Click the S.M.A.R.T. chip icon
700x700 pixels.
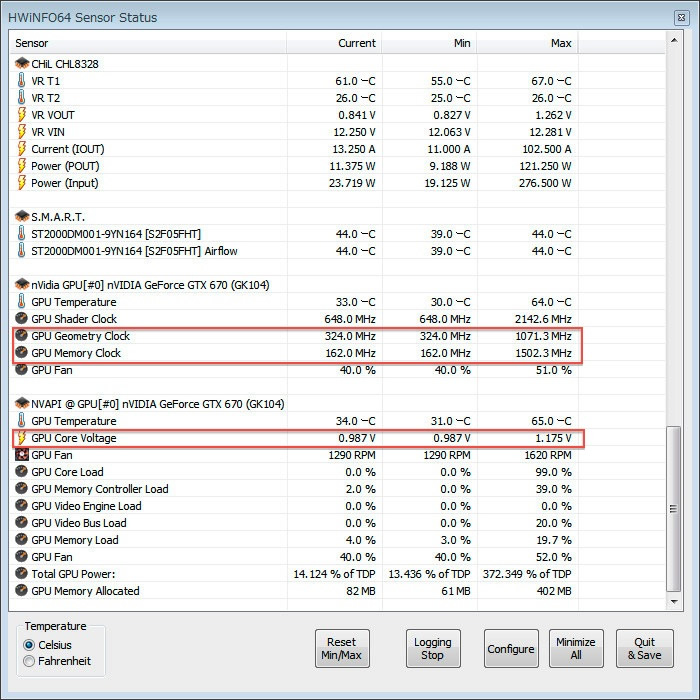[21, 217]
